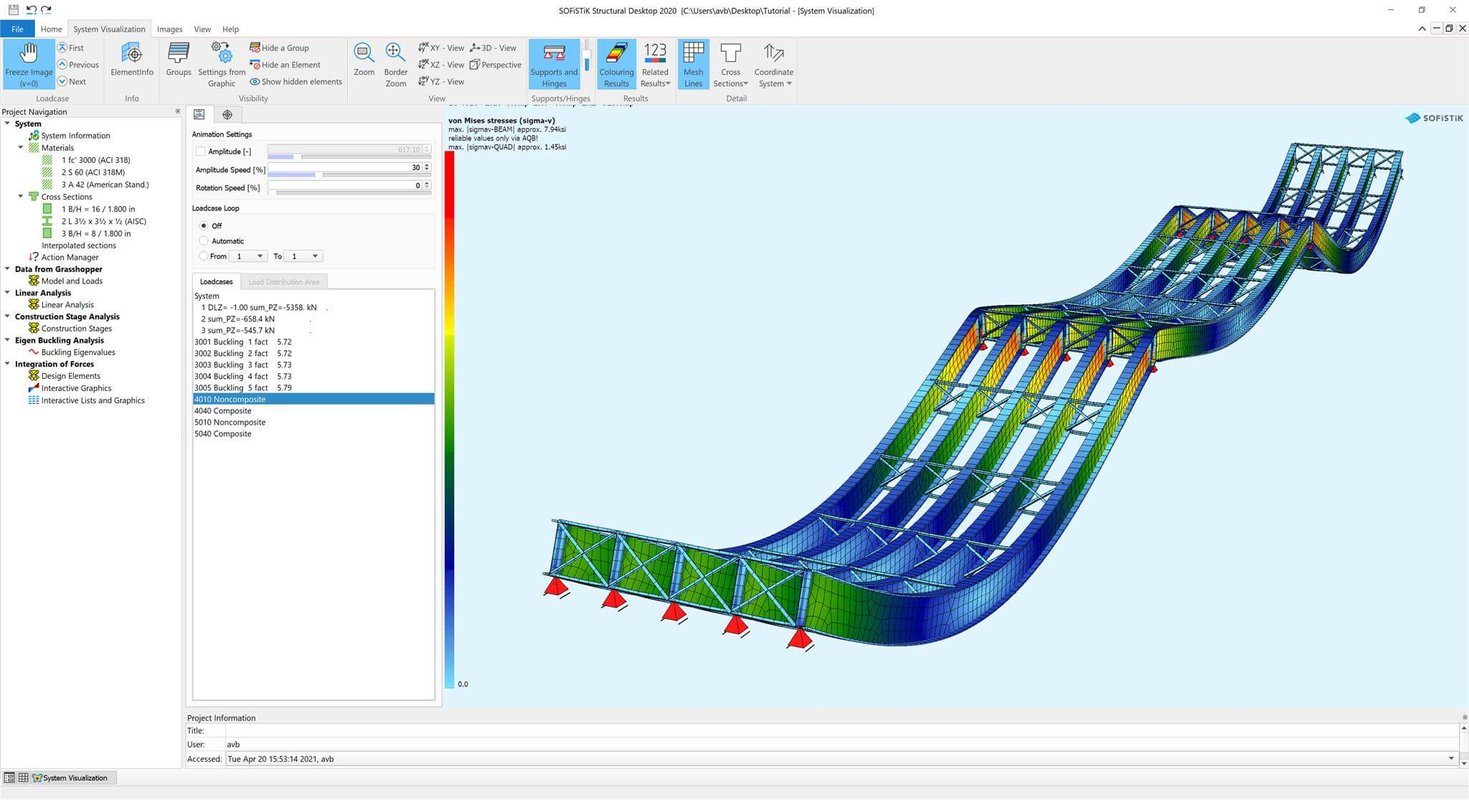Collapse Eigen Buckling Analysis node
This screenshot has width=1469, height=800.
7,340
